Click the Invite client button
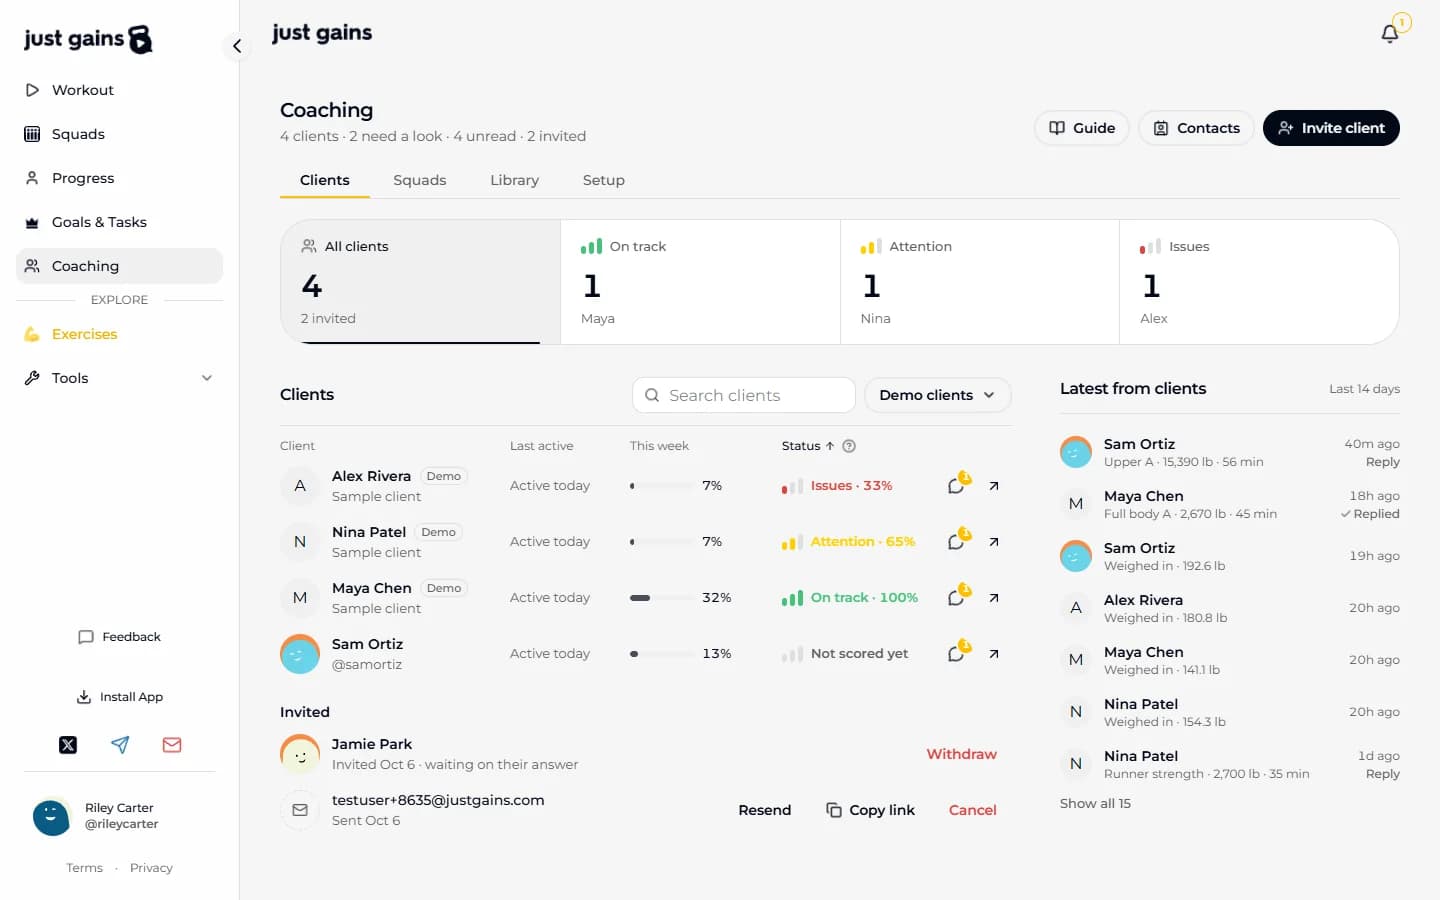Screen dimensions: 1440x900 (1331, 128)
